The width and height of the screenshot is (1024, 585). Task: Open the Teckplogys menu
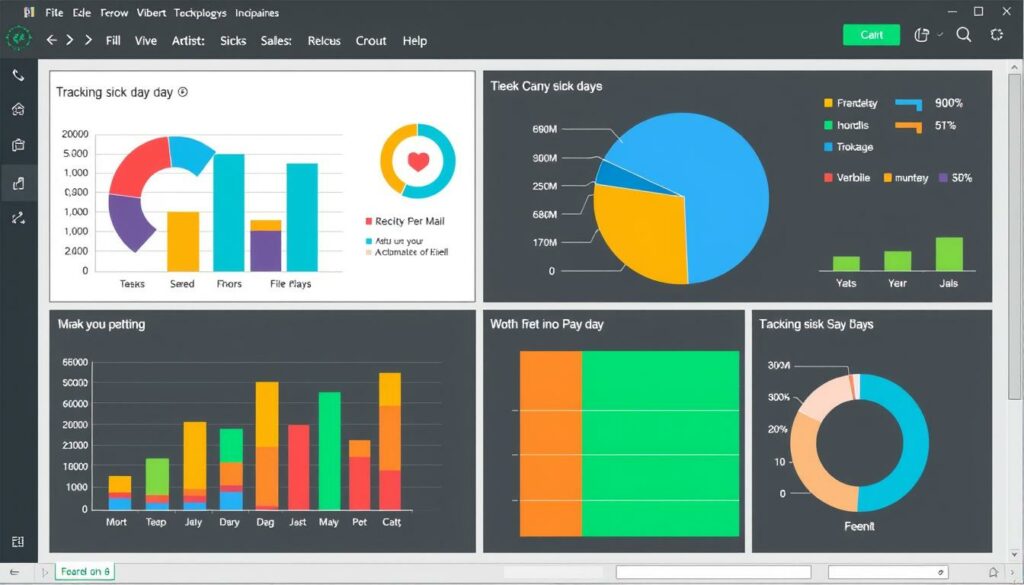200,13
